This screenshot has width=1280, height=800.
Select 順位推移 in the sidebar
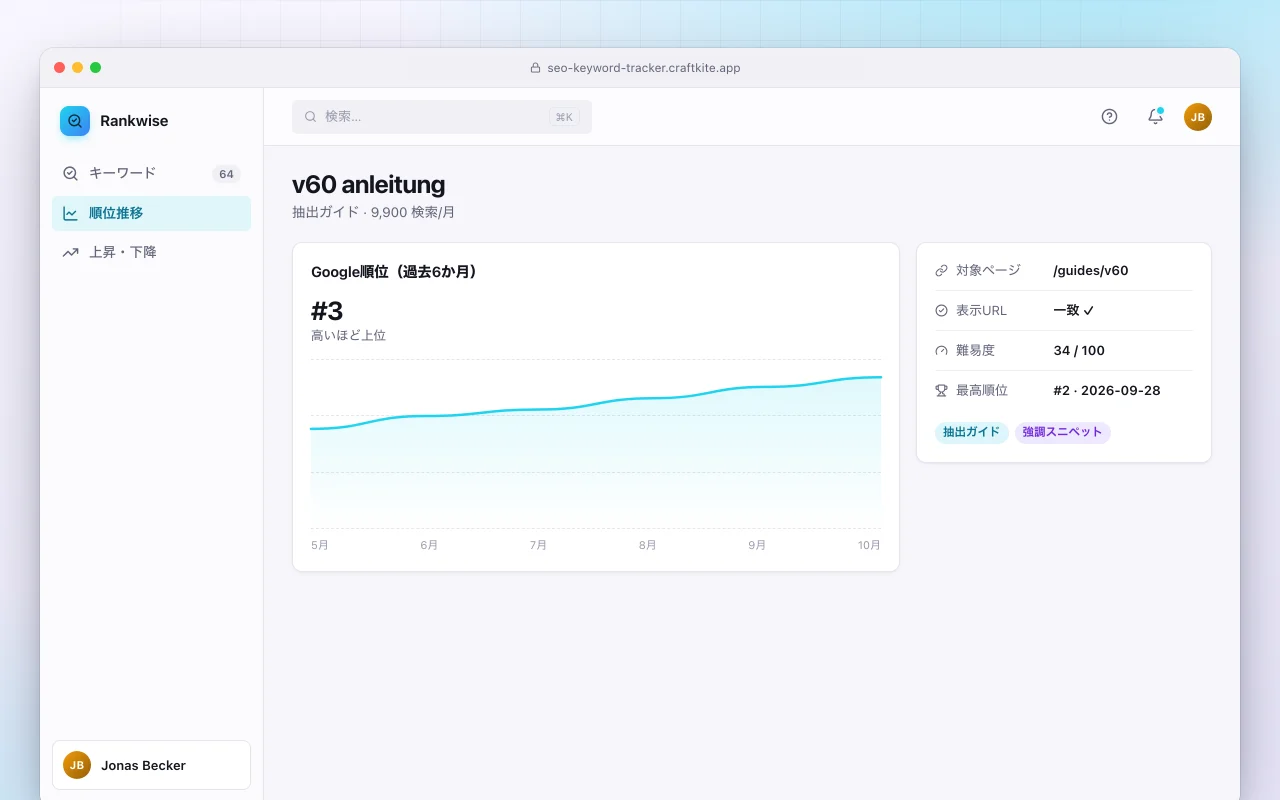coord(151,213)
